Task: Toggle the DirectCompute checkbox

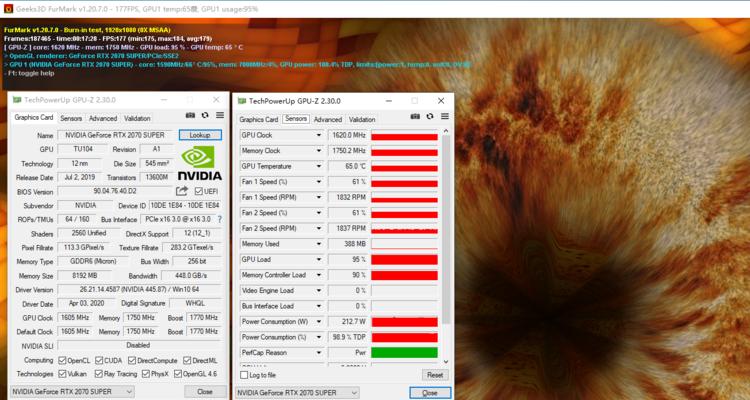Action: click(132, 360)
